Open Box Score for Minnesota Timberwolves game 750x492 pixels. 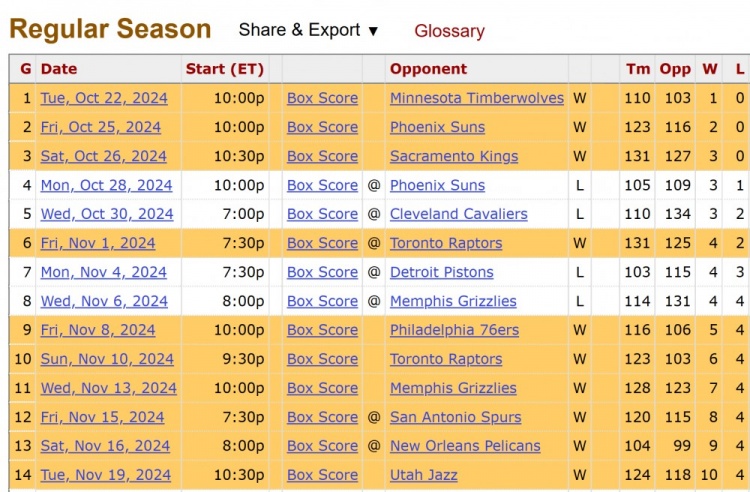coord(322,98)
